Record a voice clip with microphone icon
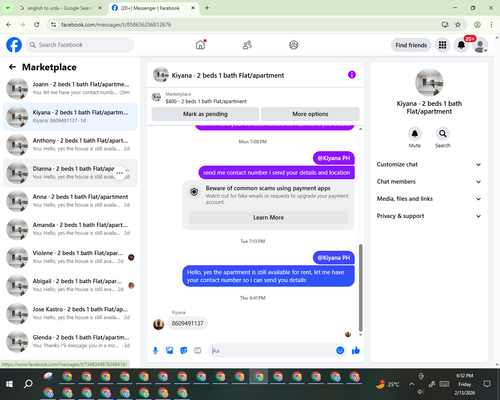The height and width of the screenshot is (400, 500). [155, 350]
